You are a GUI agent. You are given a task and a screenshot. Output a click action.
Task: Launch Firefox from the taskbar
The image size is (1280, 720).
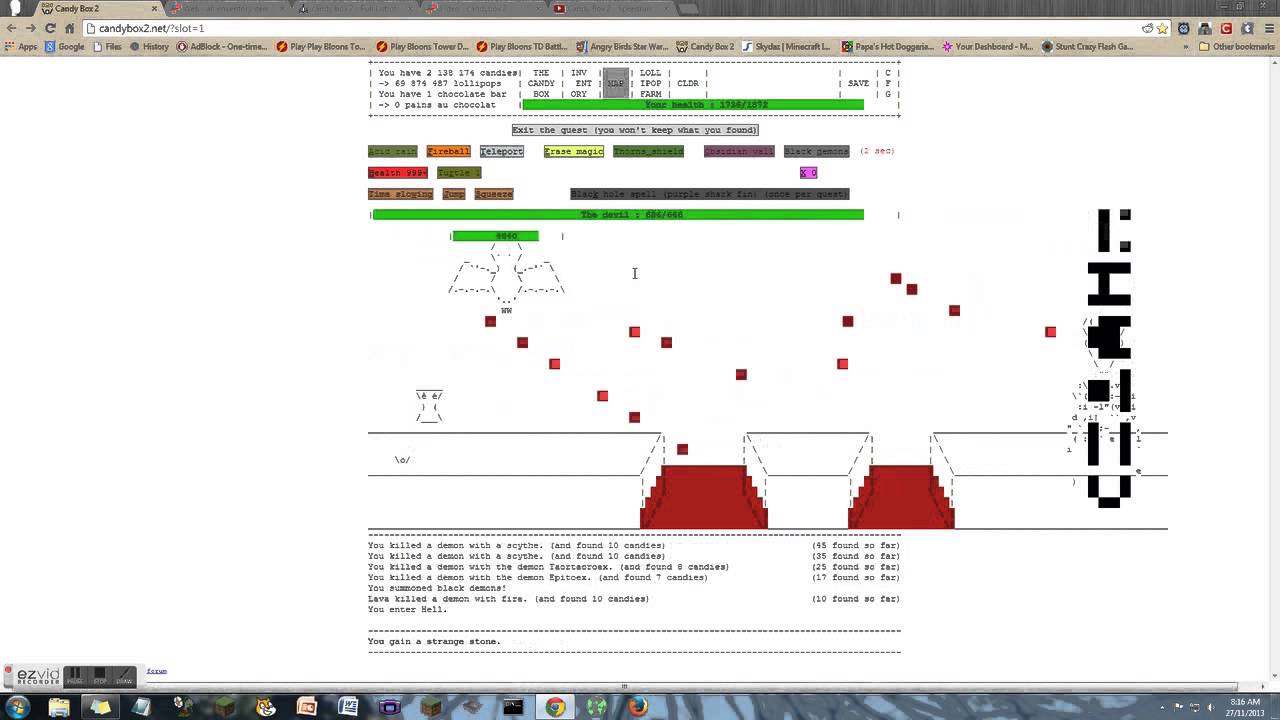(x=638, y=707)
